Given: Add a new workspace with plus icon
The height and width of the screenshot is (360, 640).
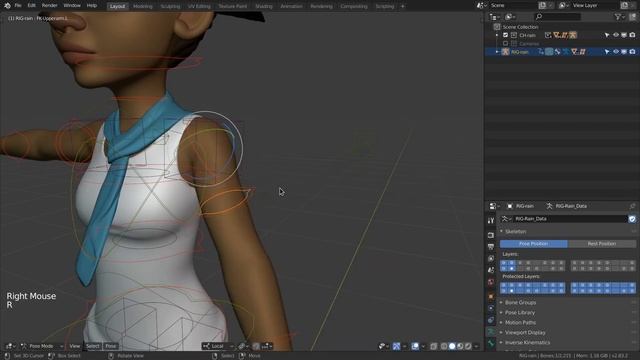Looking at the screenshot, I should tap(402, 6).
